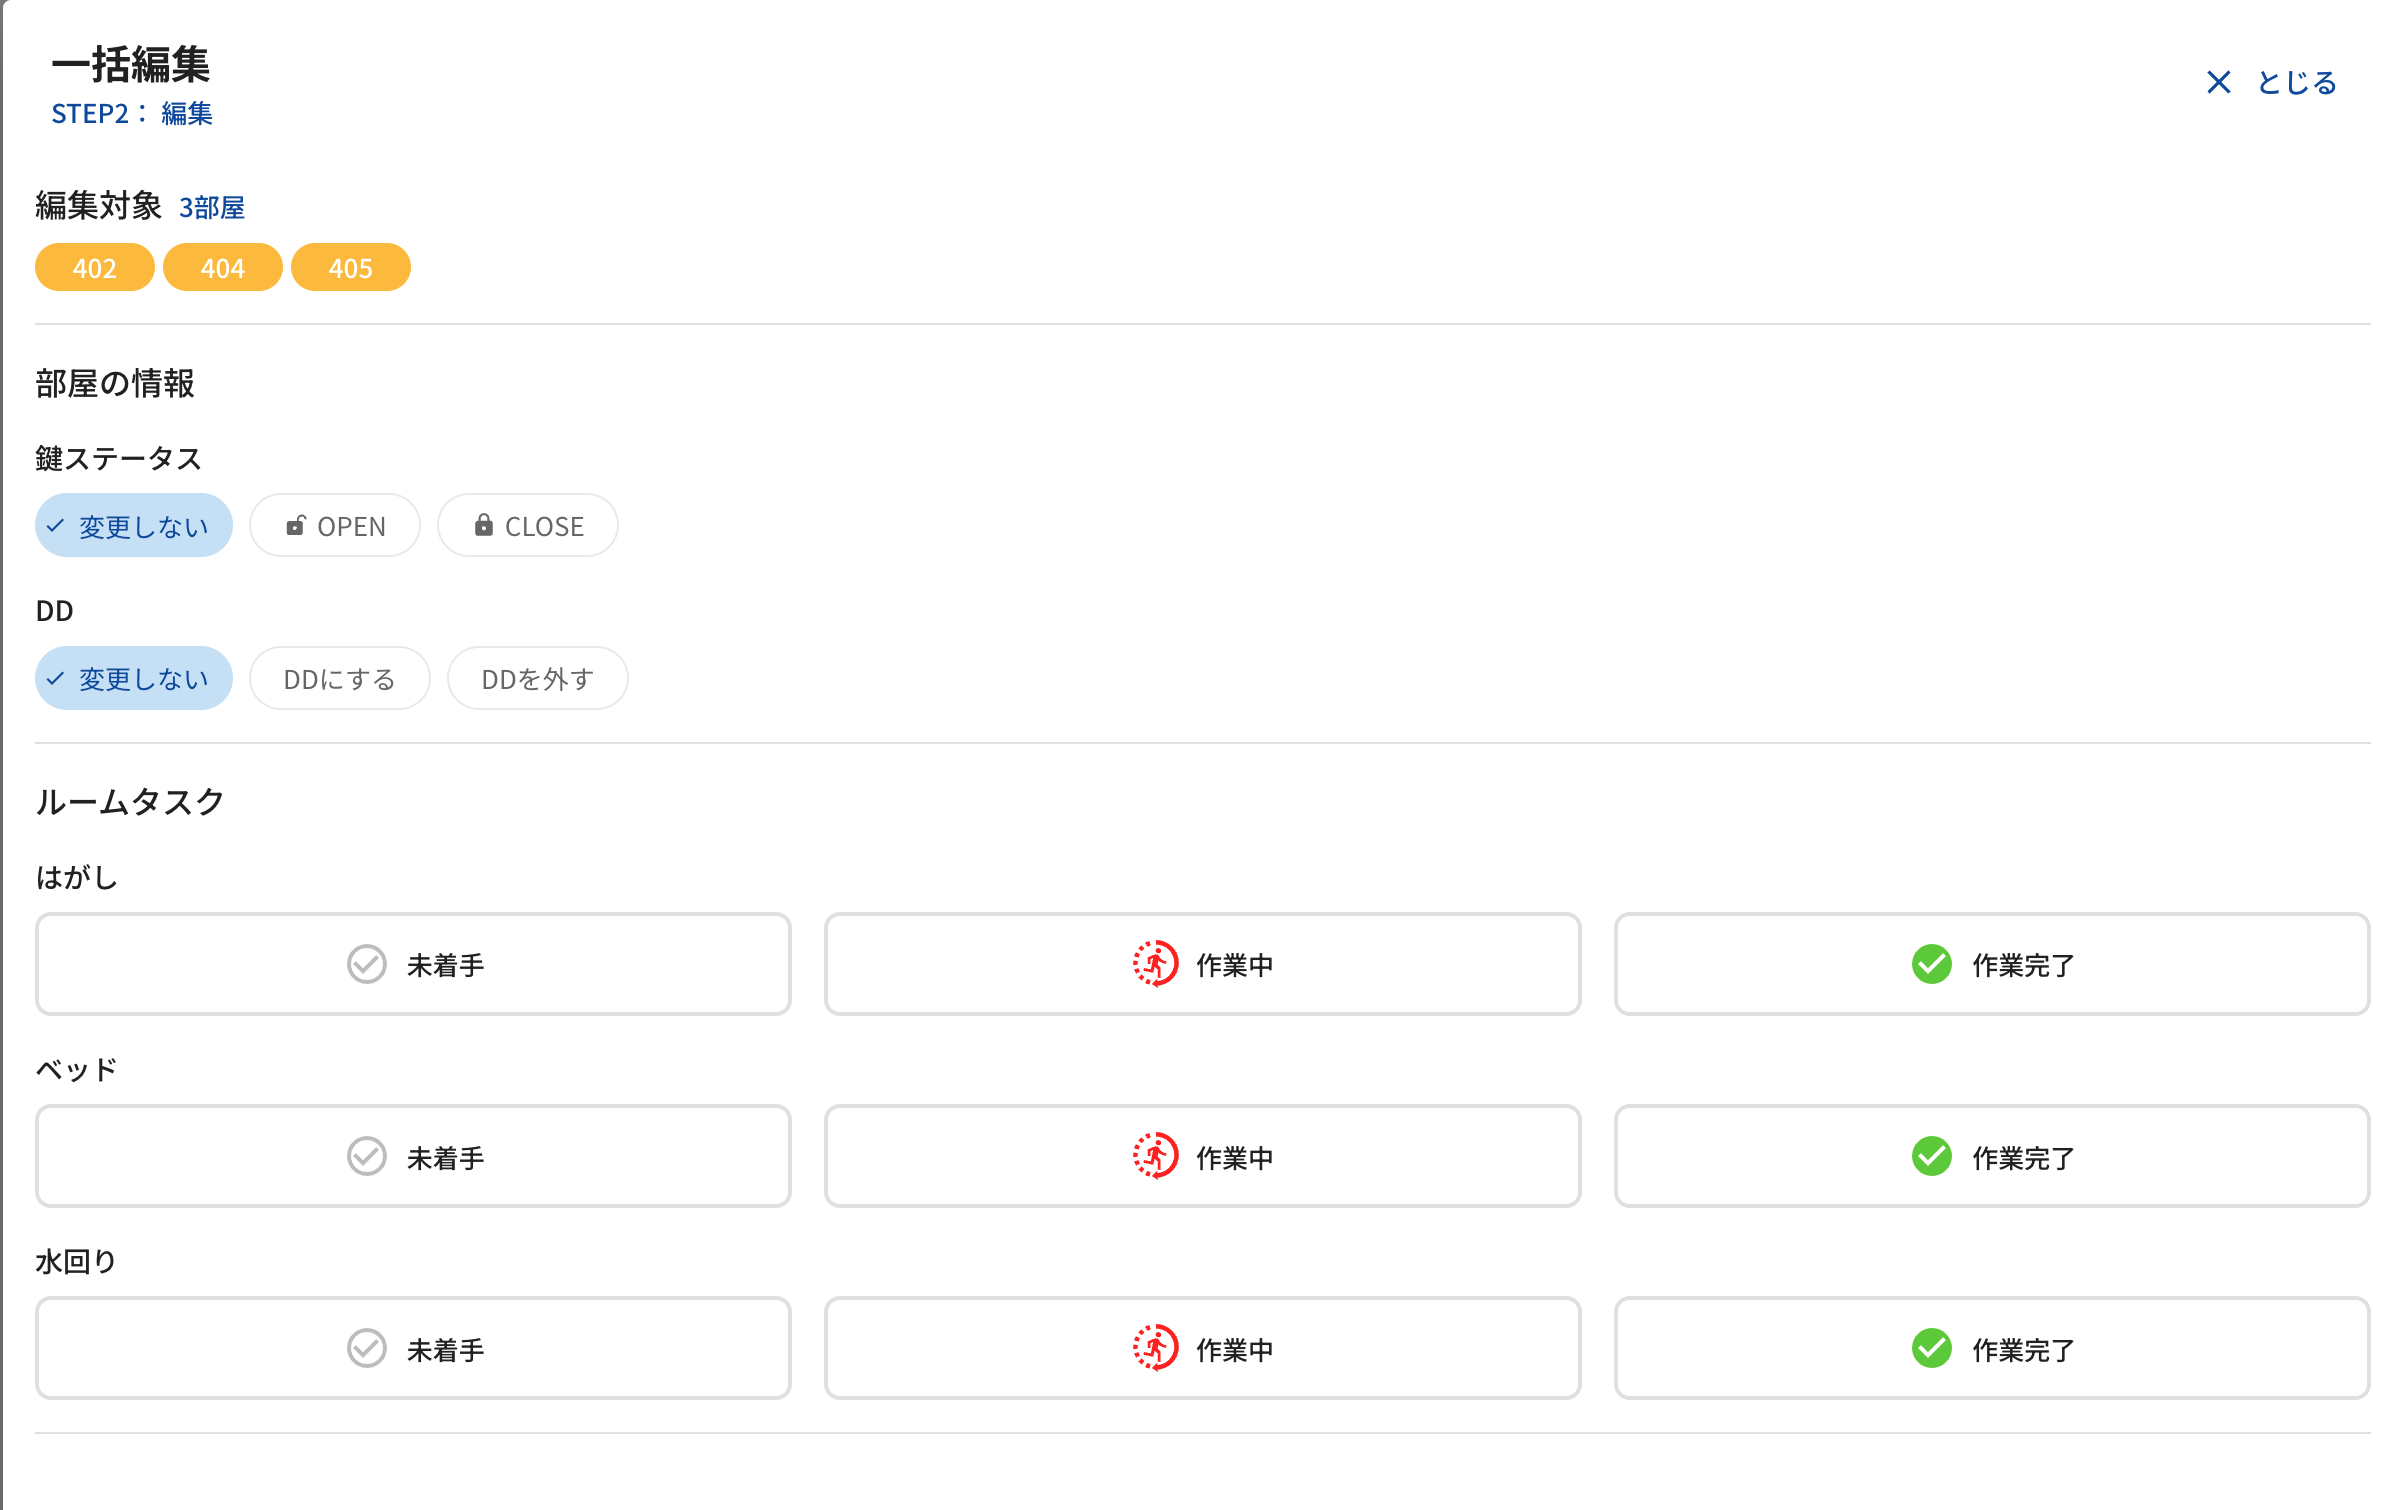
Task: Click the gray check icon in はがし 未着手
Action: pos(366,965)
